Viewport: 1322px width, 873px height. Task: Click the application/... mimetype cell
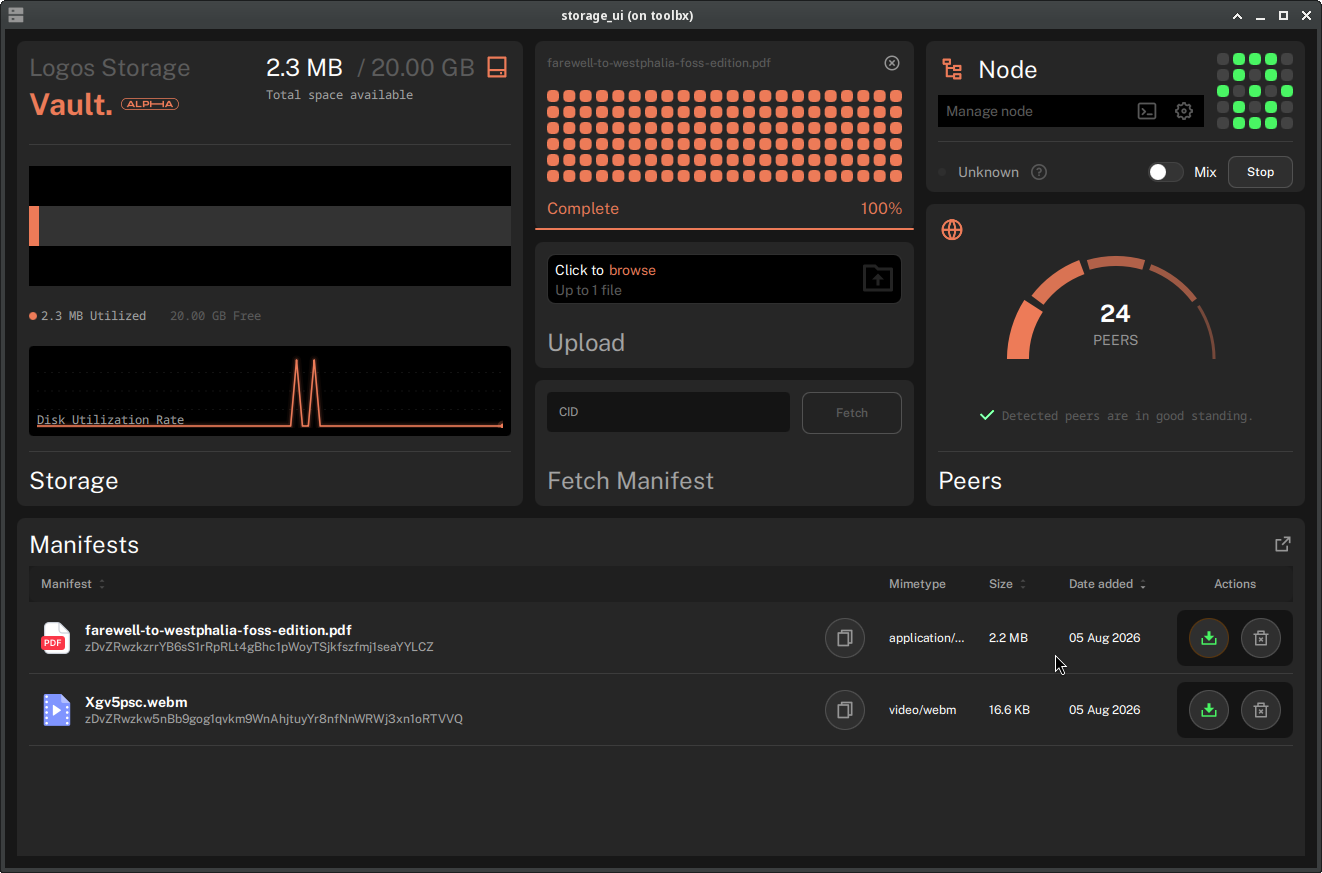[927, 638]
